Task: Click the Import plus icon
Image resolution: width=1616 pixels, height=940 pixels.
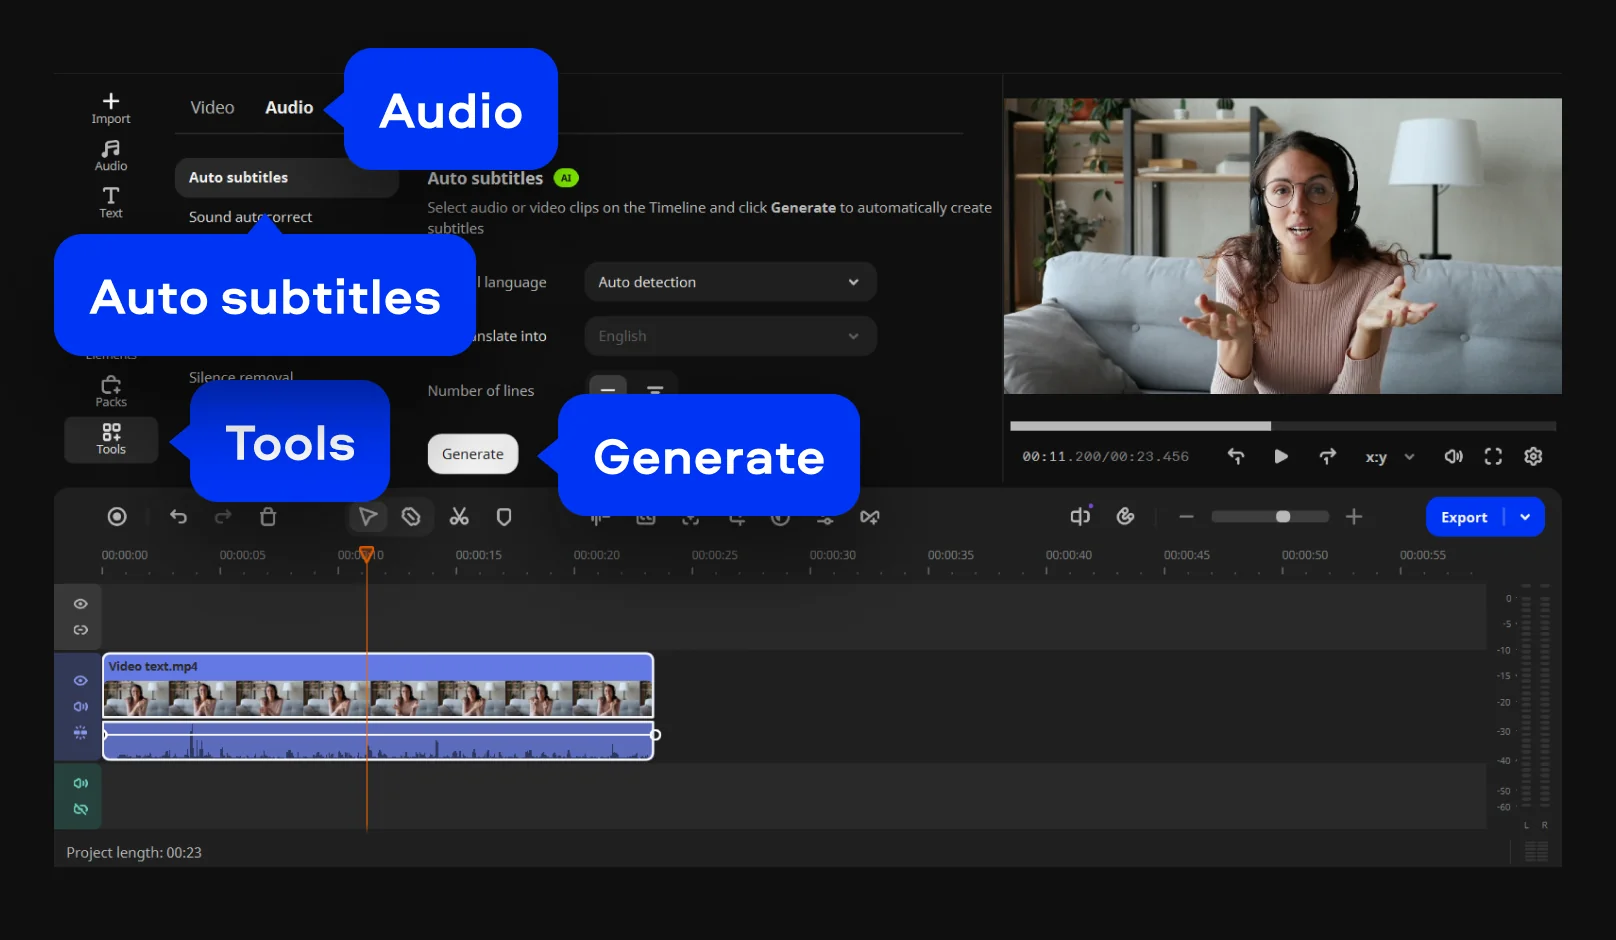Action: (x=111, y=102)
